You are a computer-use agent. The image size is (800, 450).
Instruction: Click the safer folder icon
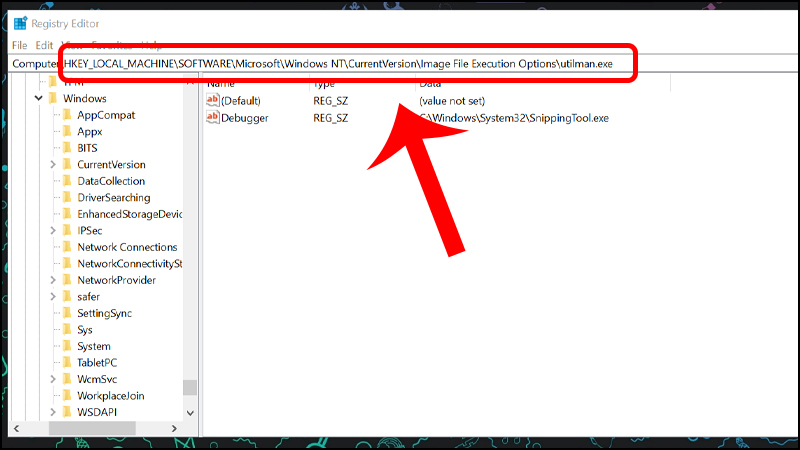coord(67,296)
